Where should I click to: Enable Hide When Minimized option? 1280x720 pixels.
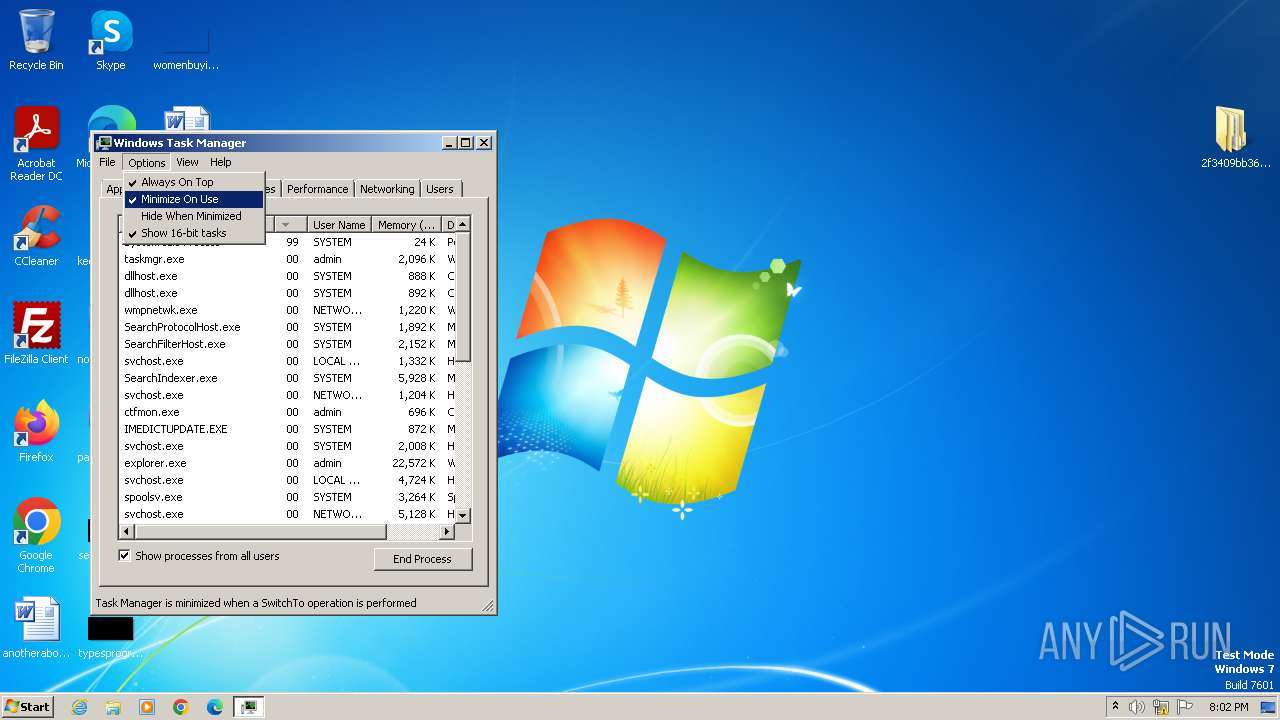(x=194, y=216)
